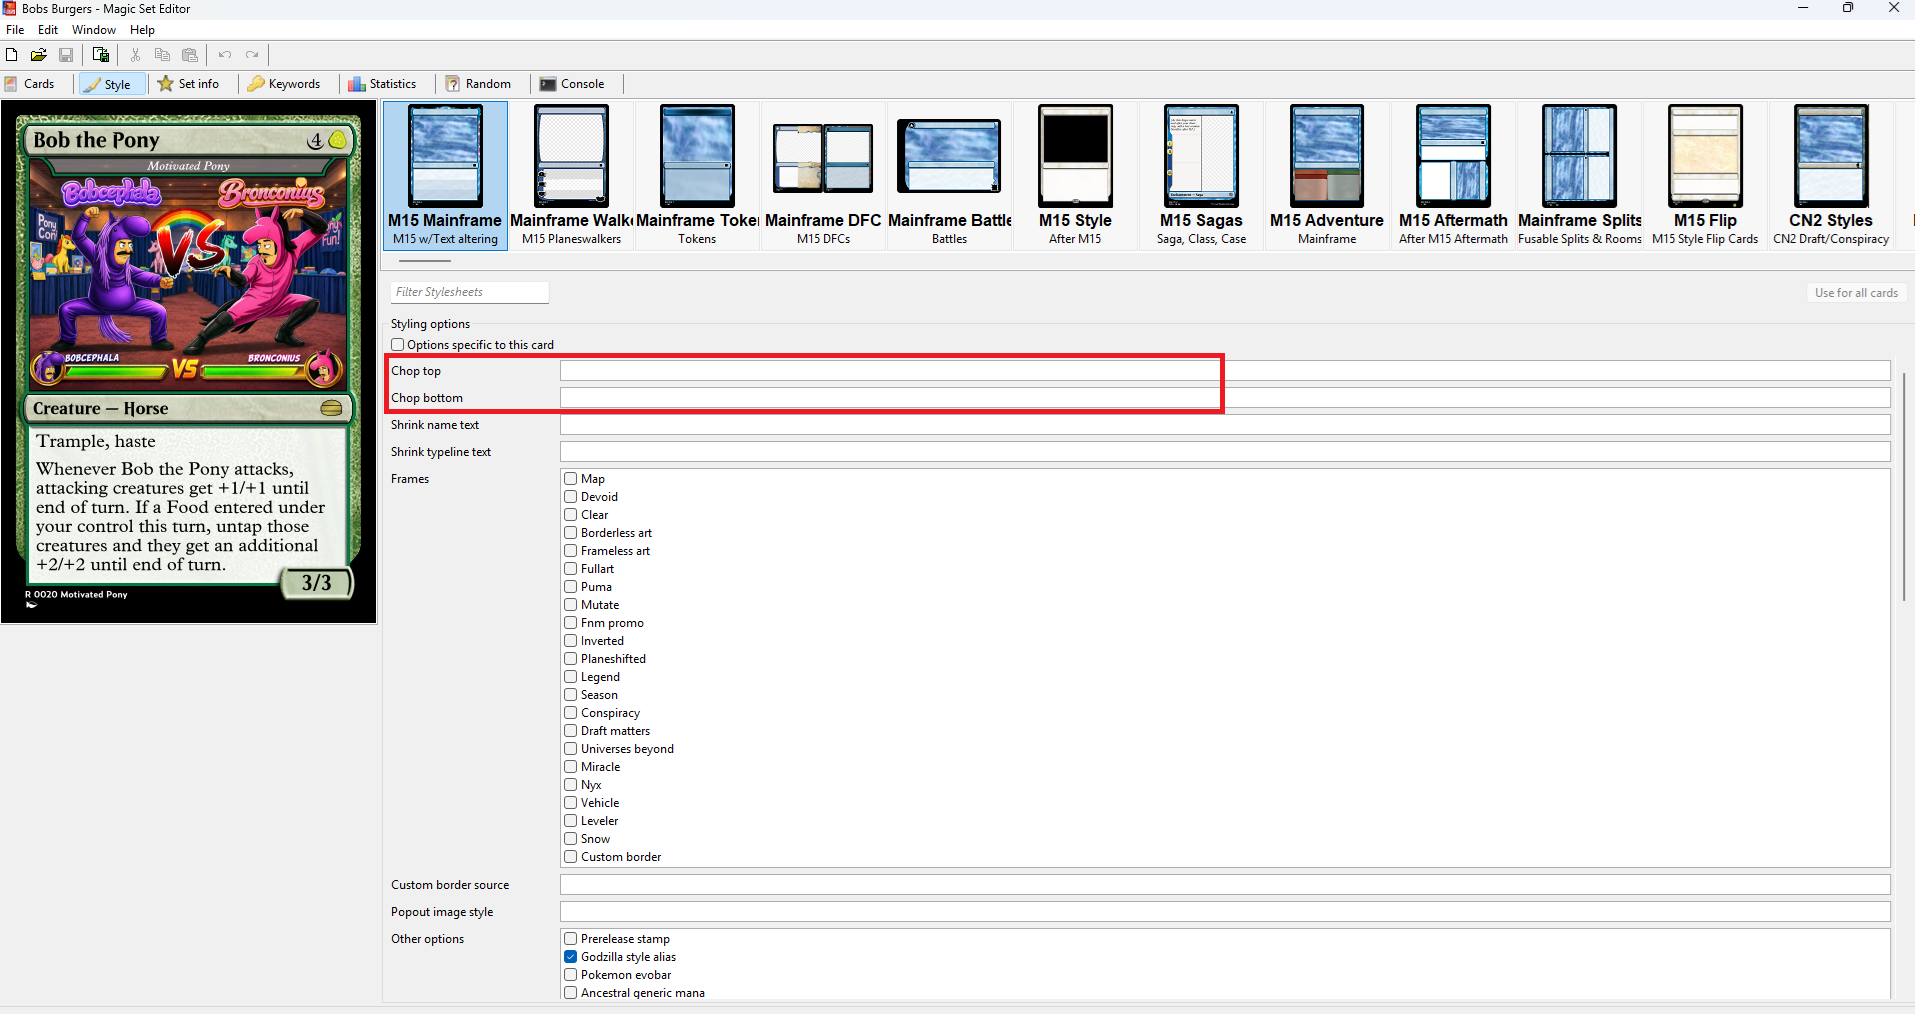
Task: Choose the Mainframe Walker planeswalker stylesheet
Action: point(571,175)
